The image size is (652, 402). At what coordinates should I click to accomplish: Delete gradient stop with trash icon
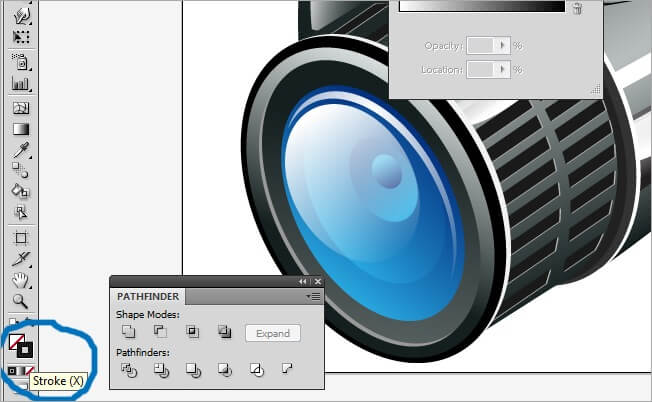point(577,8)
